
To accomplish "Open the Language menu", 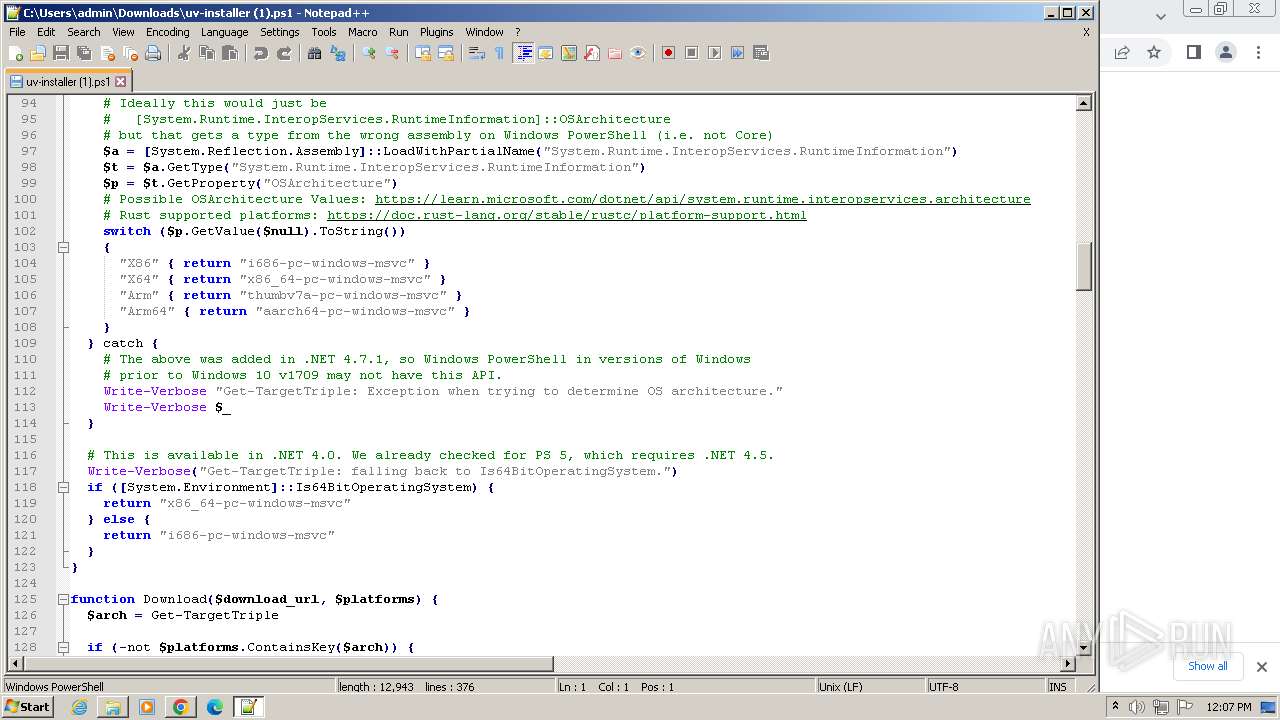I will click(224, 32).
